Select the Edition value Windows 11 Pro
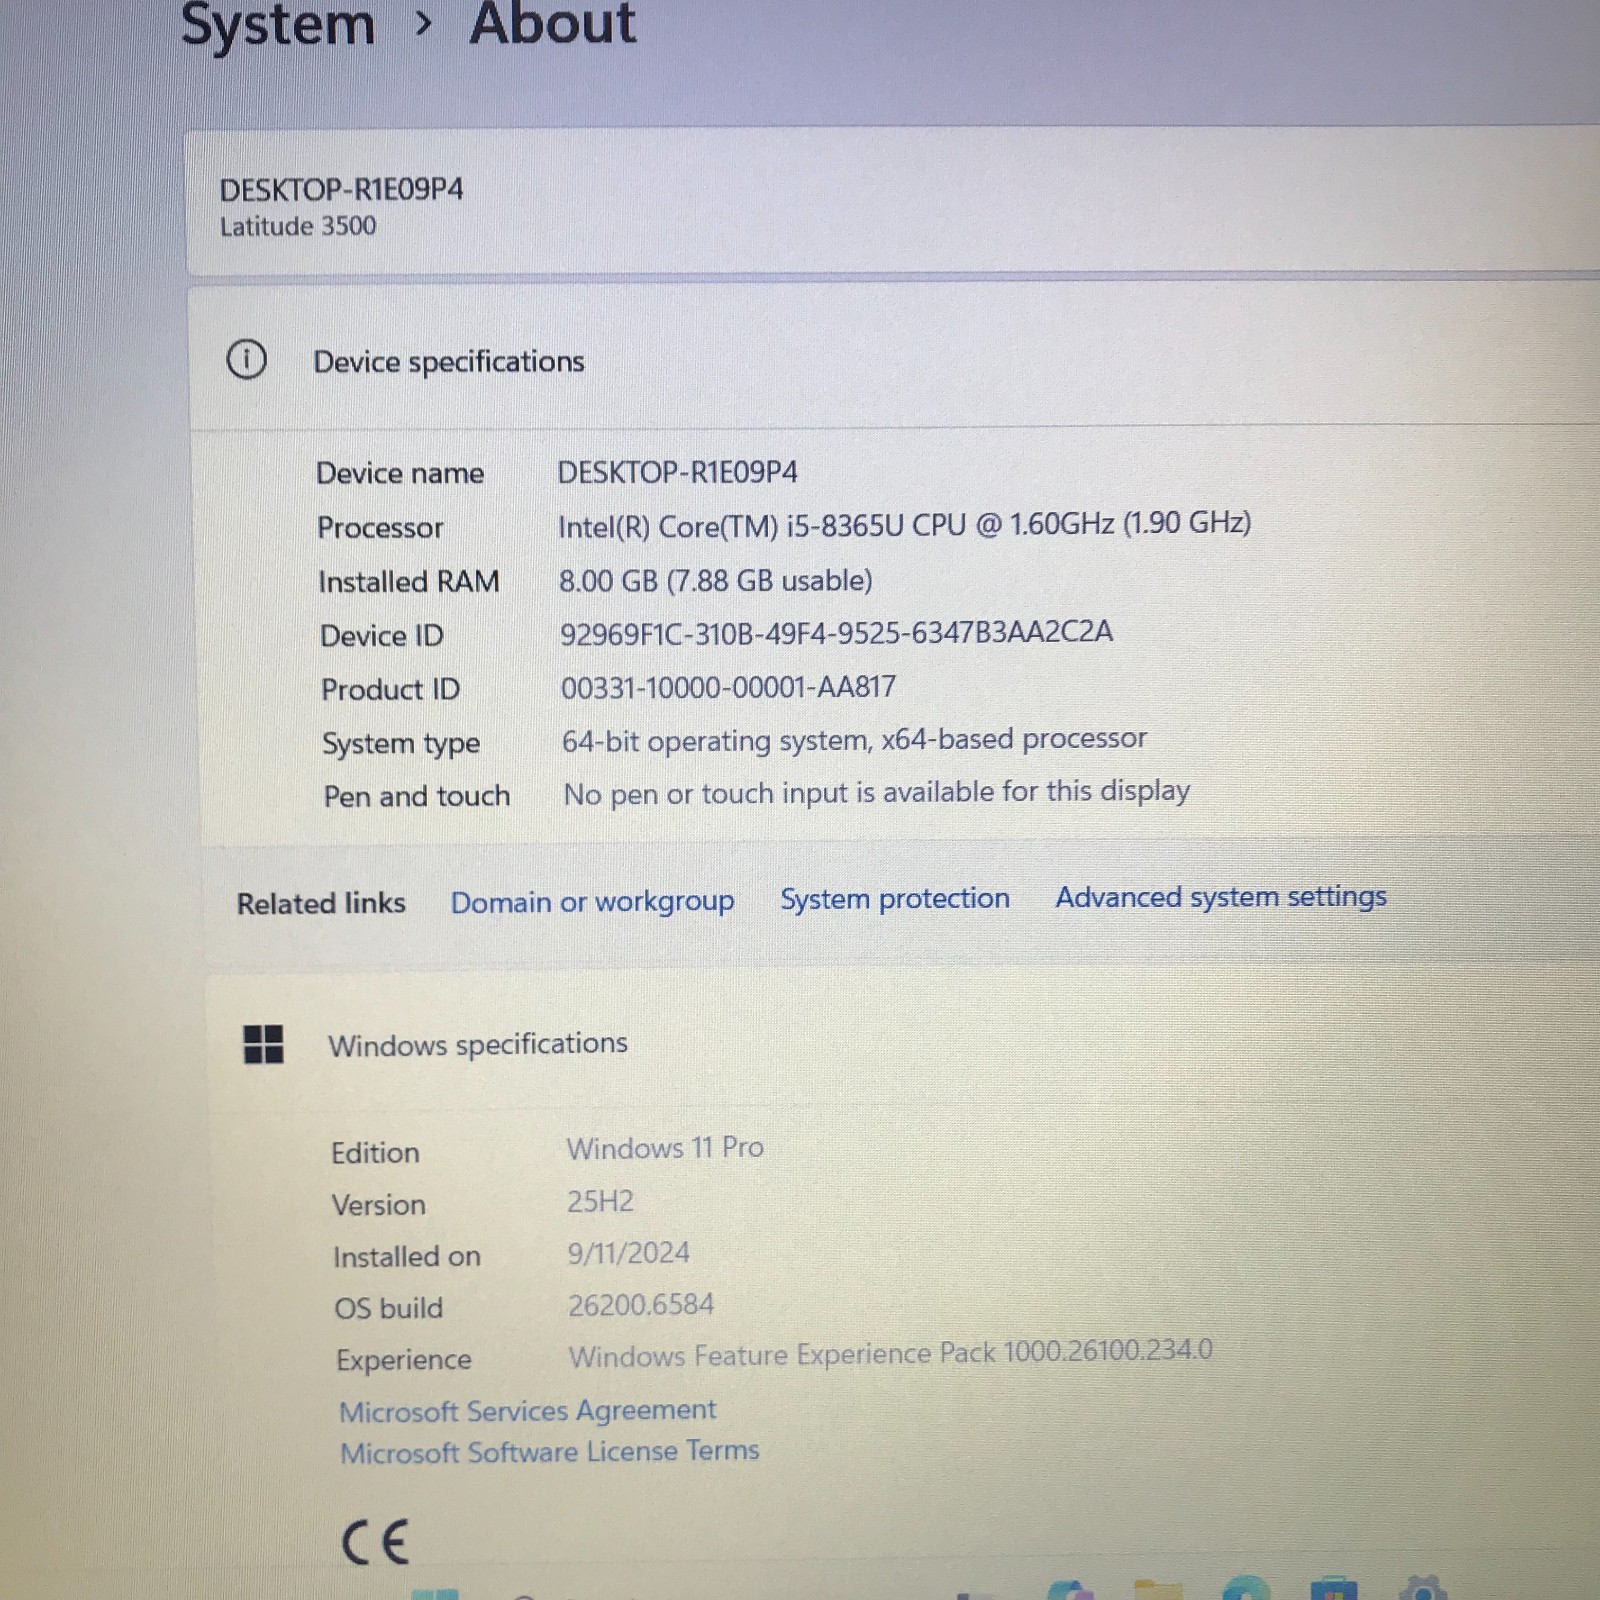 (665, 1147)
